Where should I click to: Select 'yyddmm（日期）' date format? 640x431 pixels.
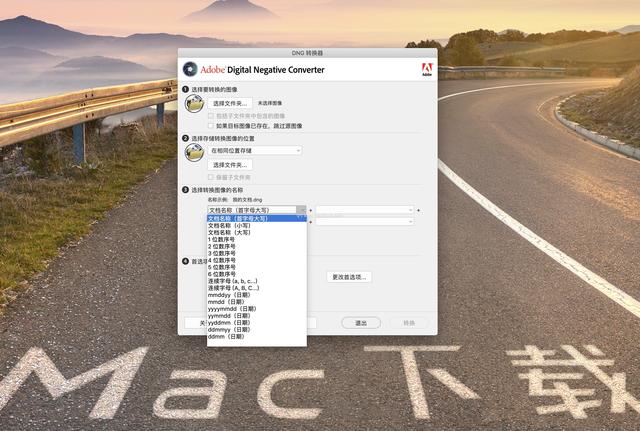click(x=257, y=322)
